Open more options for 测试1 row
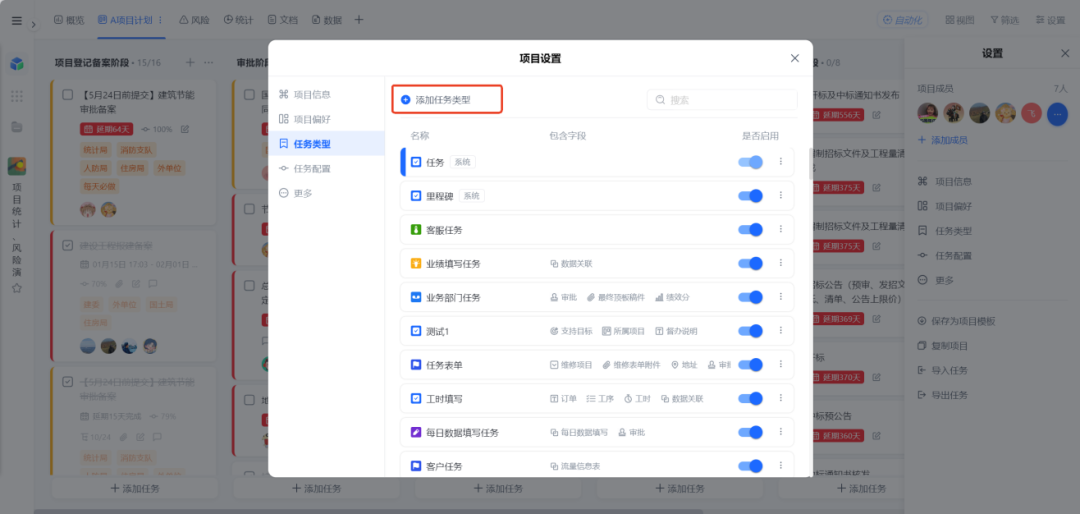The width and height of the screenshot is (1080, 514). pos(780,331)
